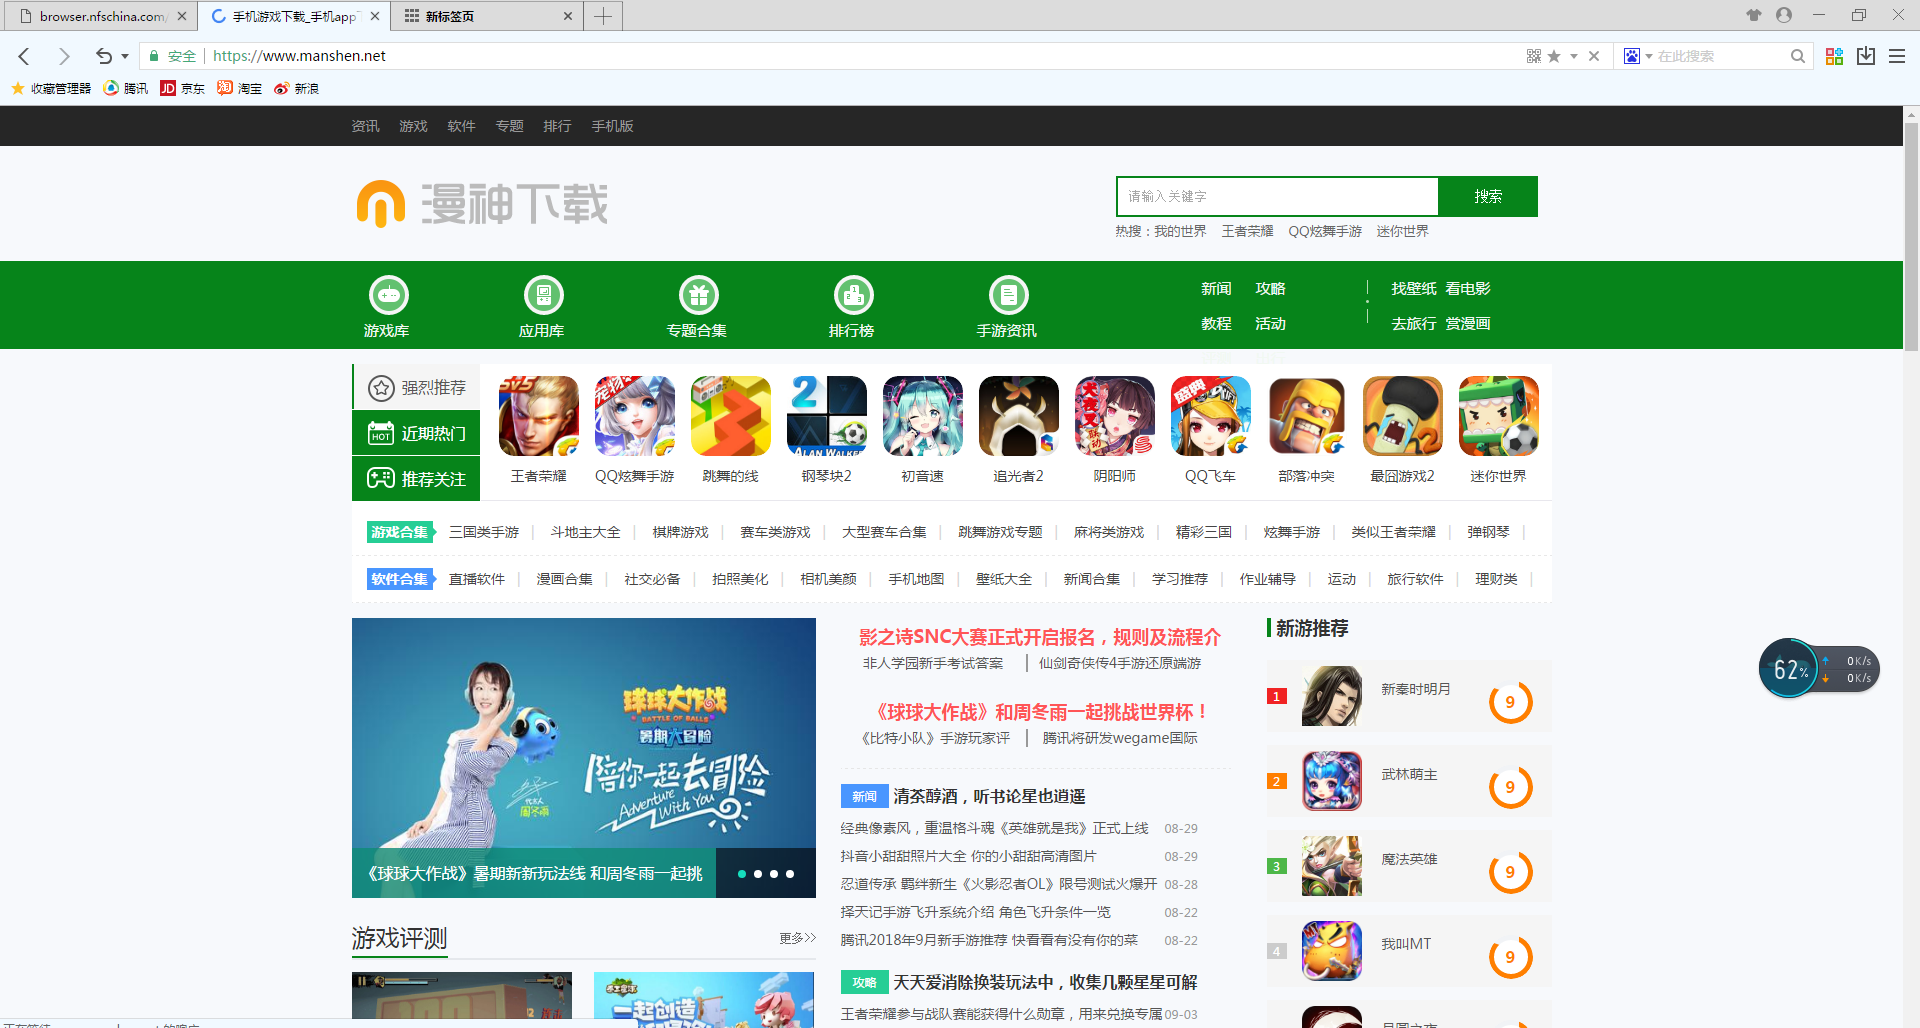
Task: Click the 球球大作战 carousel banner
Action: (584, 757)
